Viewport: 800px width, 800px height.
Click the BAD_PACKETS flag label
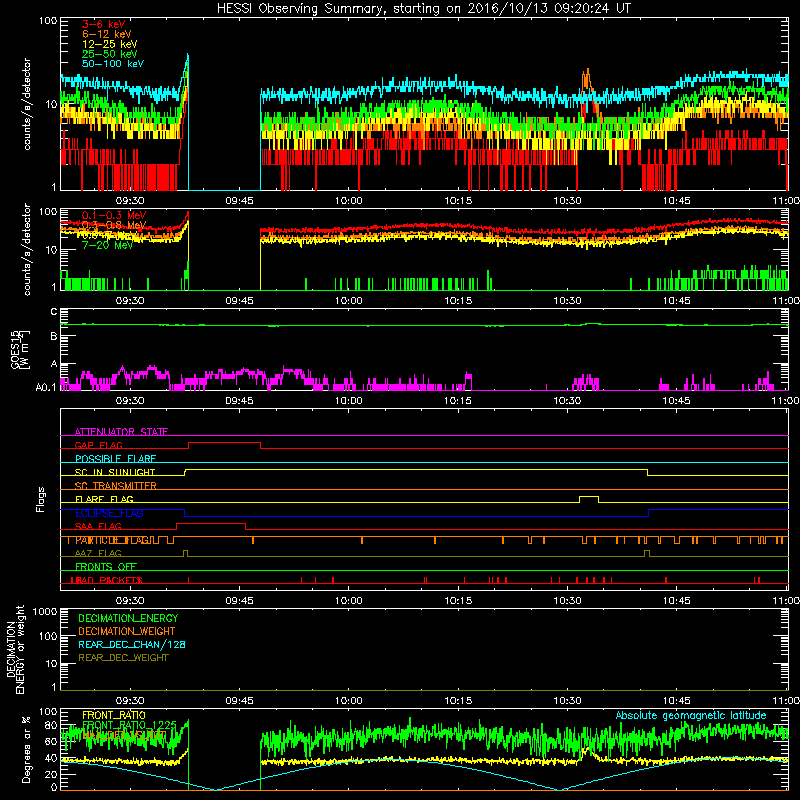[106, 580]
